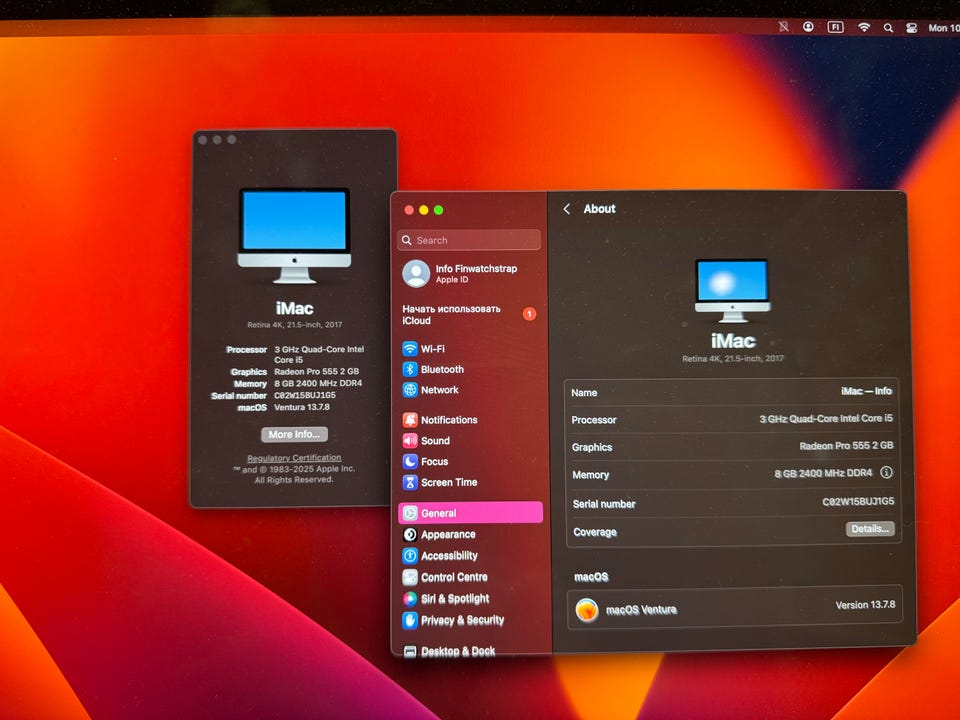Click the iMac image in small About window
The width and height of the screenshot is (960, 720).
tap(294, 236)
